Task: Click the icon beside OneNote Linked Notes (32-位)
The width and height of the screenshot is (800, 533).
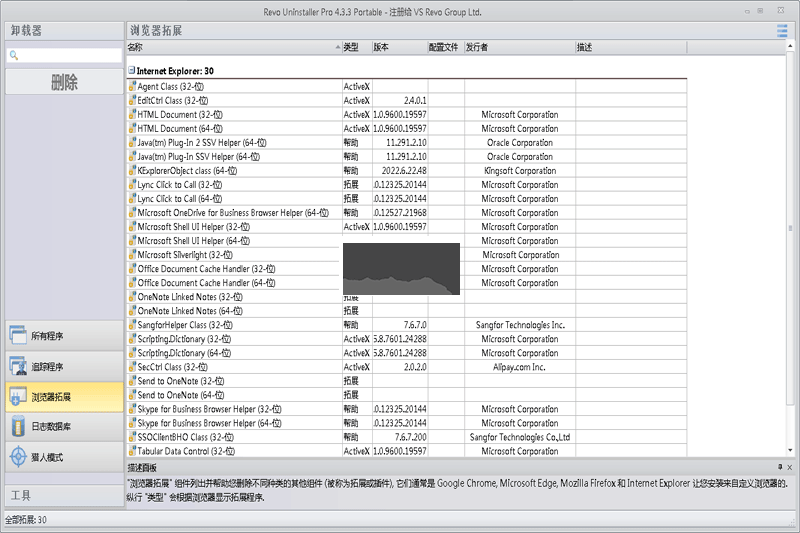Action: 132,297
